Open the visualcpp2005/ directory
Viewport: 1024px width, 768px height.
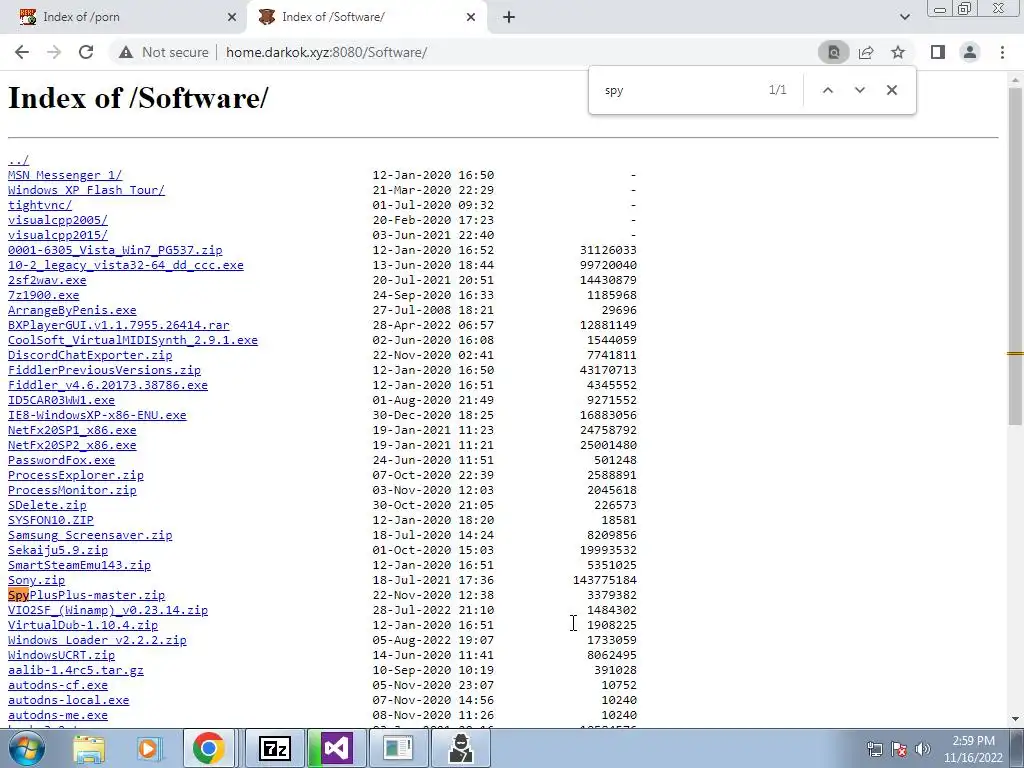[x=57, y=220]
